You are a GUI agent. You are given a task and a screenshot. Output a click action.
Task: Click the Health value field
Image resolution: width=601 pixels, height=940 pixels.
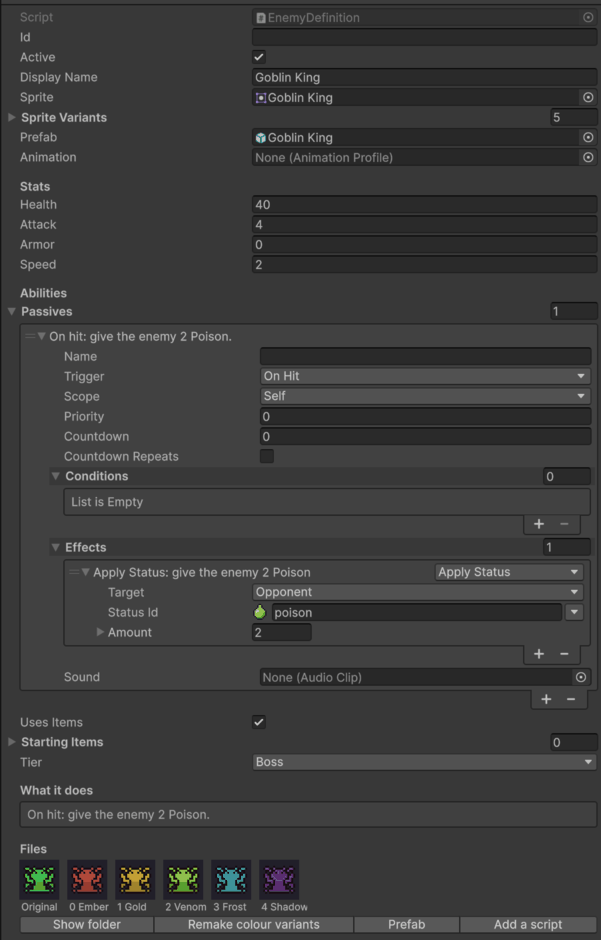[x=425, y=204]
